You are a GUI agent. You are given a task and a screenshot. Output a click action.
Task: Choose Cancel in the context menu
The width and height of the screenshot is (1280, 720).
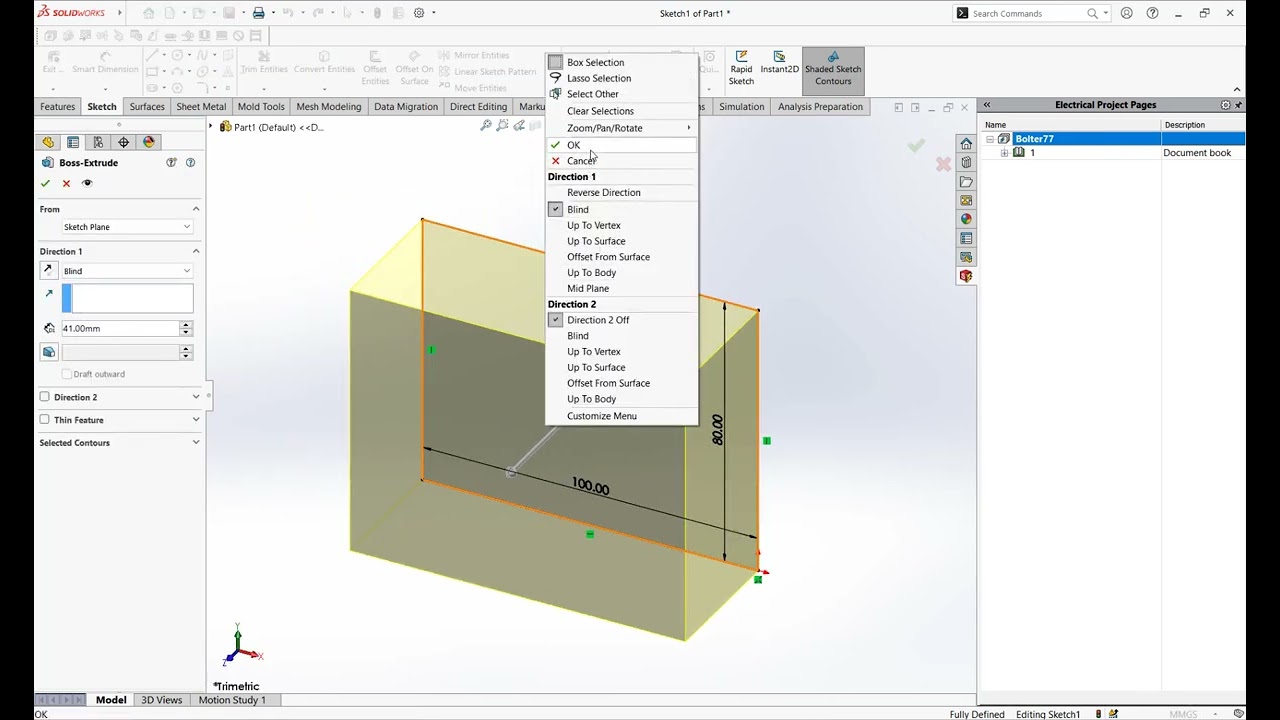(621, 161)
